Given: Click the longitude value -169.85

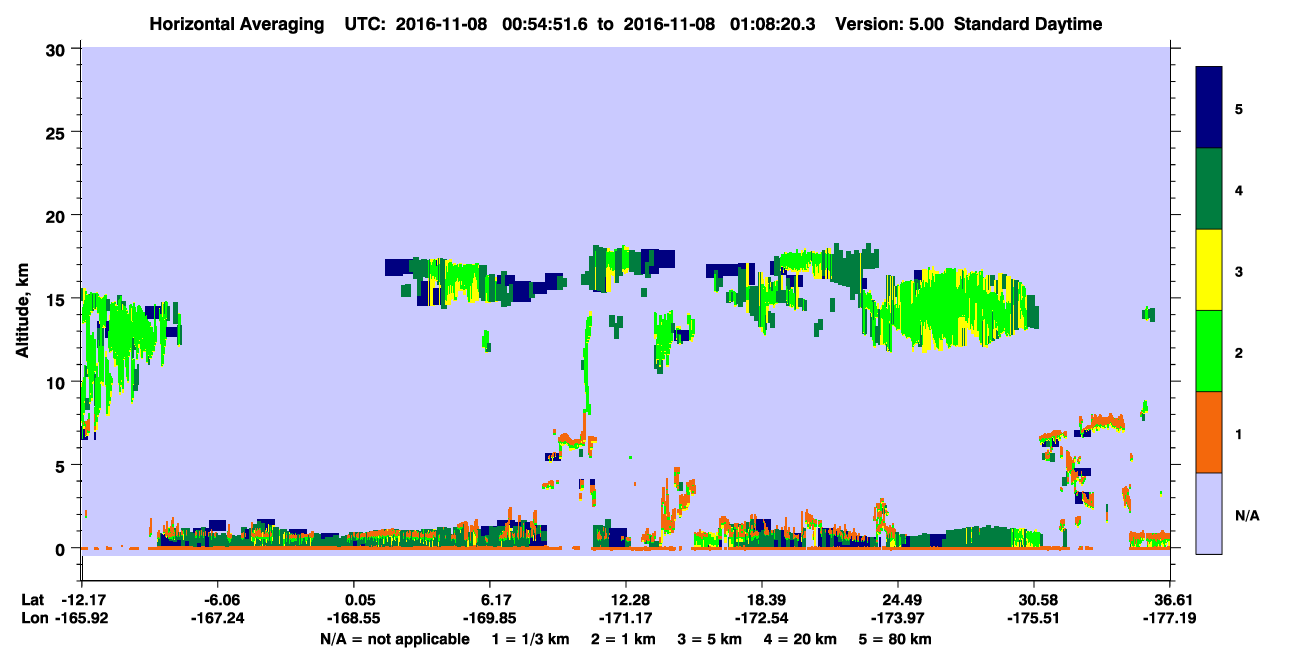Looking at the screenshot, I should tap(490, 618).
